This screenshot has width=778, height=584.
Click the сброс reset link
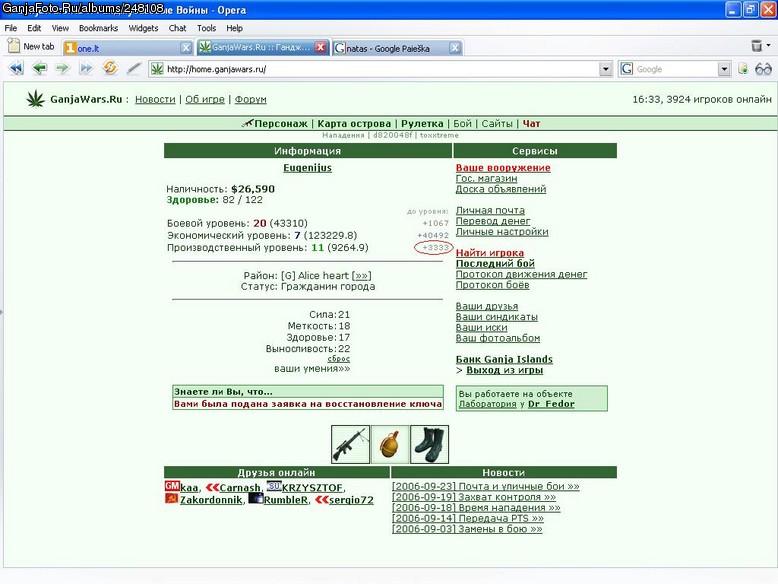tap(338, 359)
